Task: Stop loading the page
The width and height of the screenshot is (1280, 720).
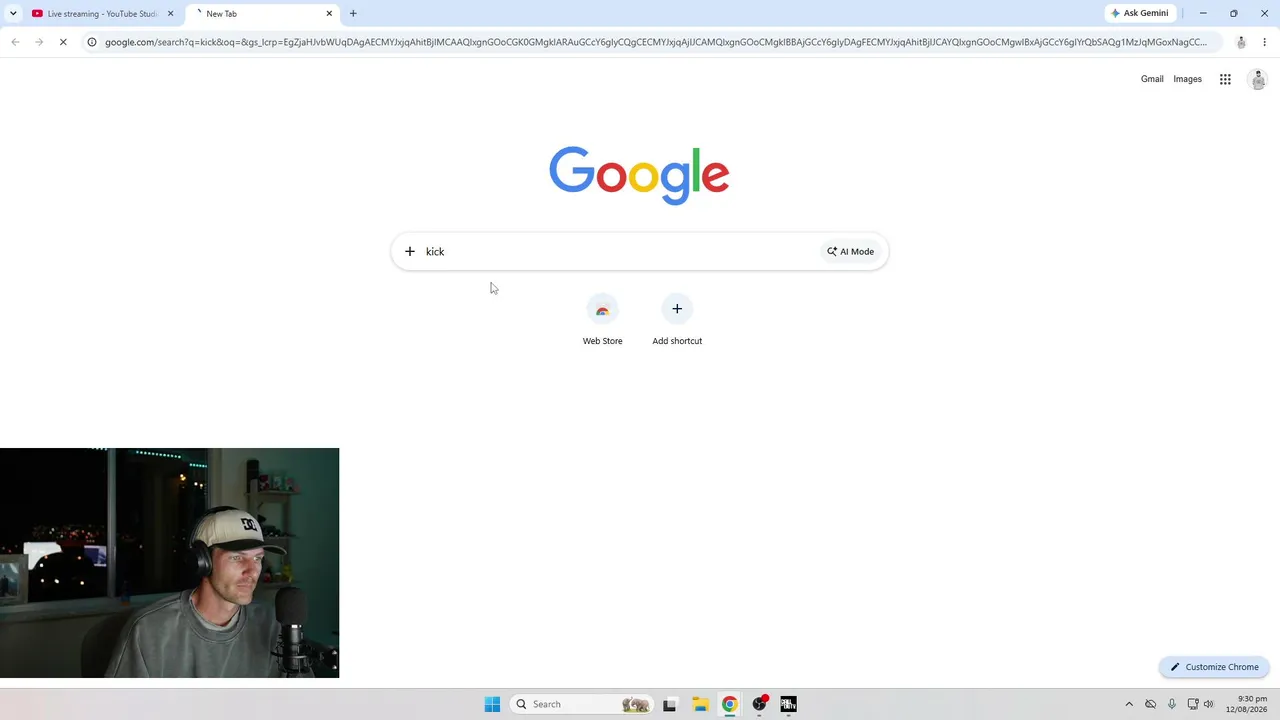Action: click(x=64, y=42)
